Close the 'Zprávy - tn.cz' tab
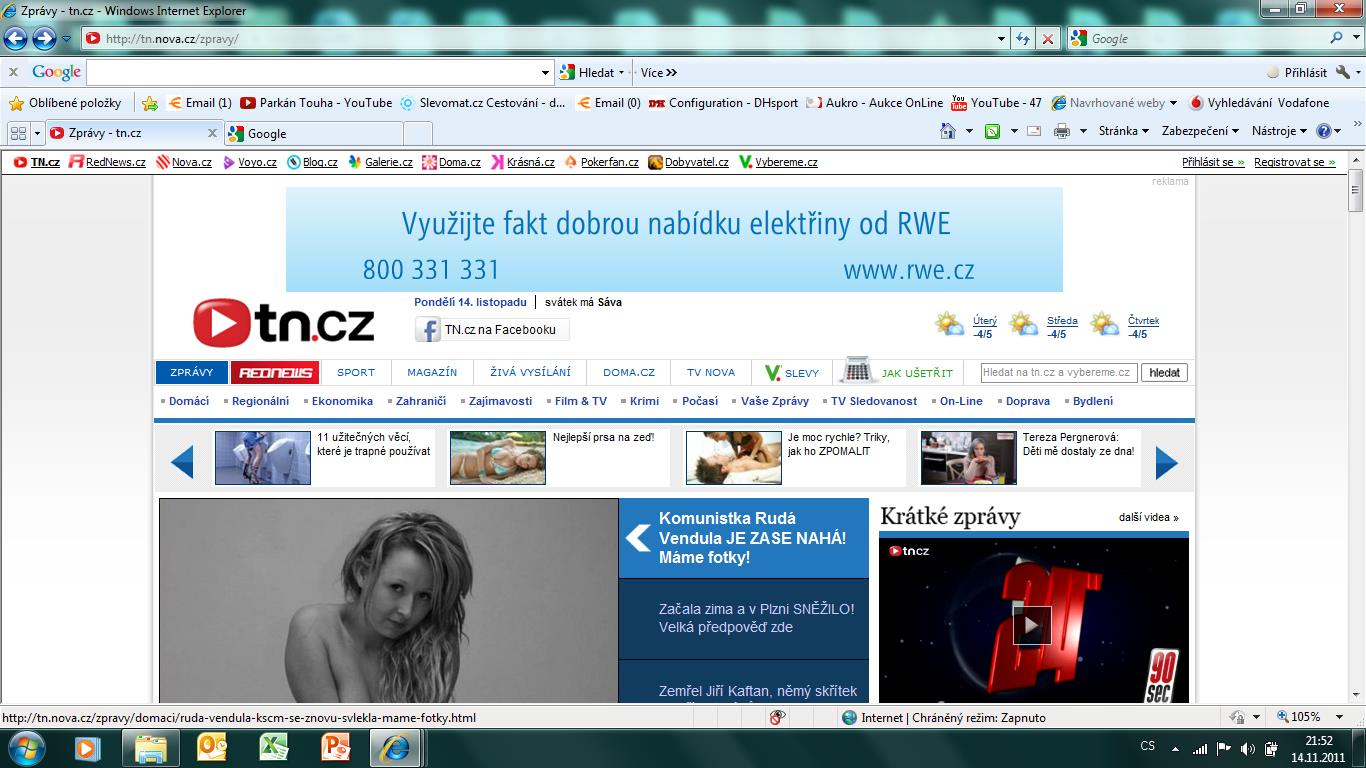 (x=212, y=132)
